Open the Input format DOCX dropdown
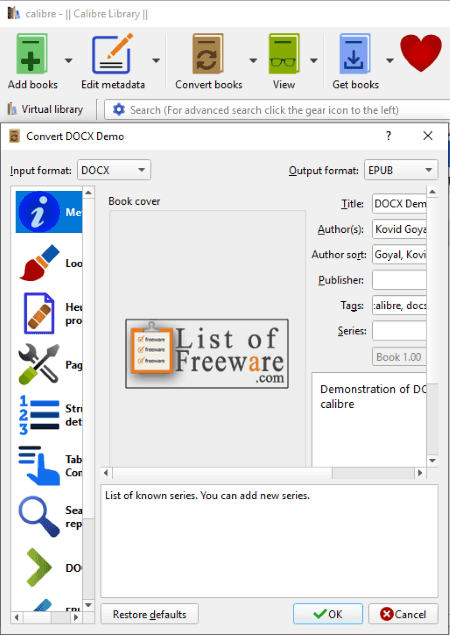Image resolution: width=450 pixels, height=635 pixels. click(114, 170)
